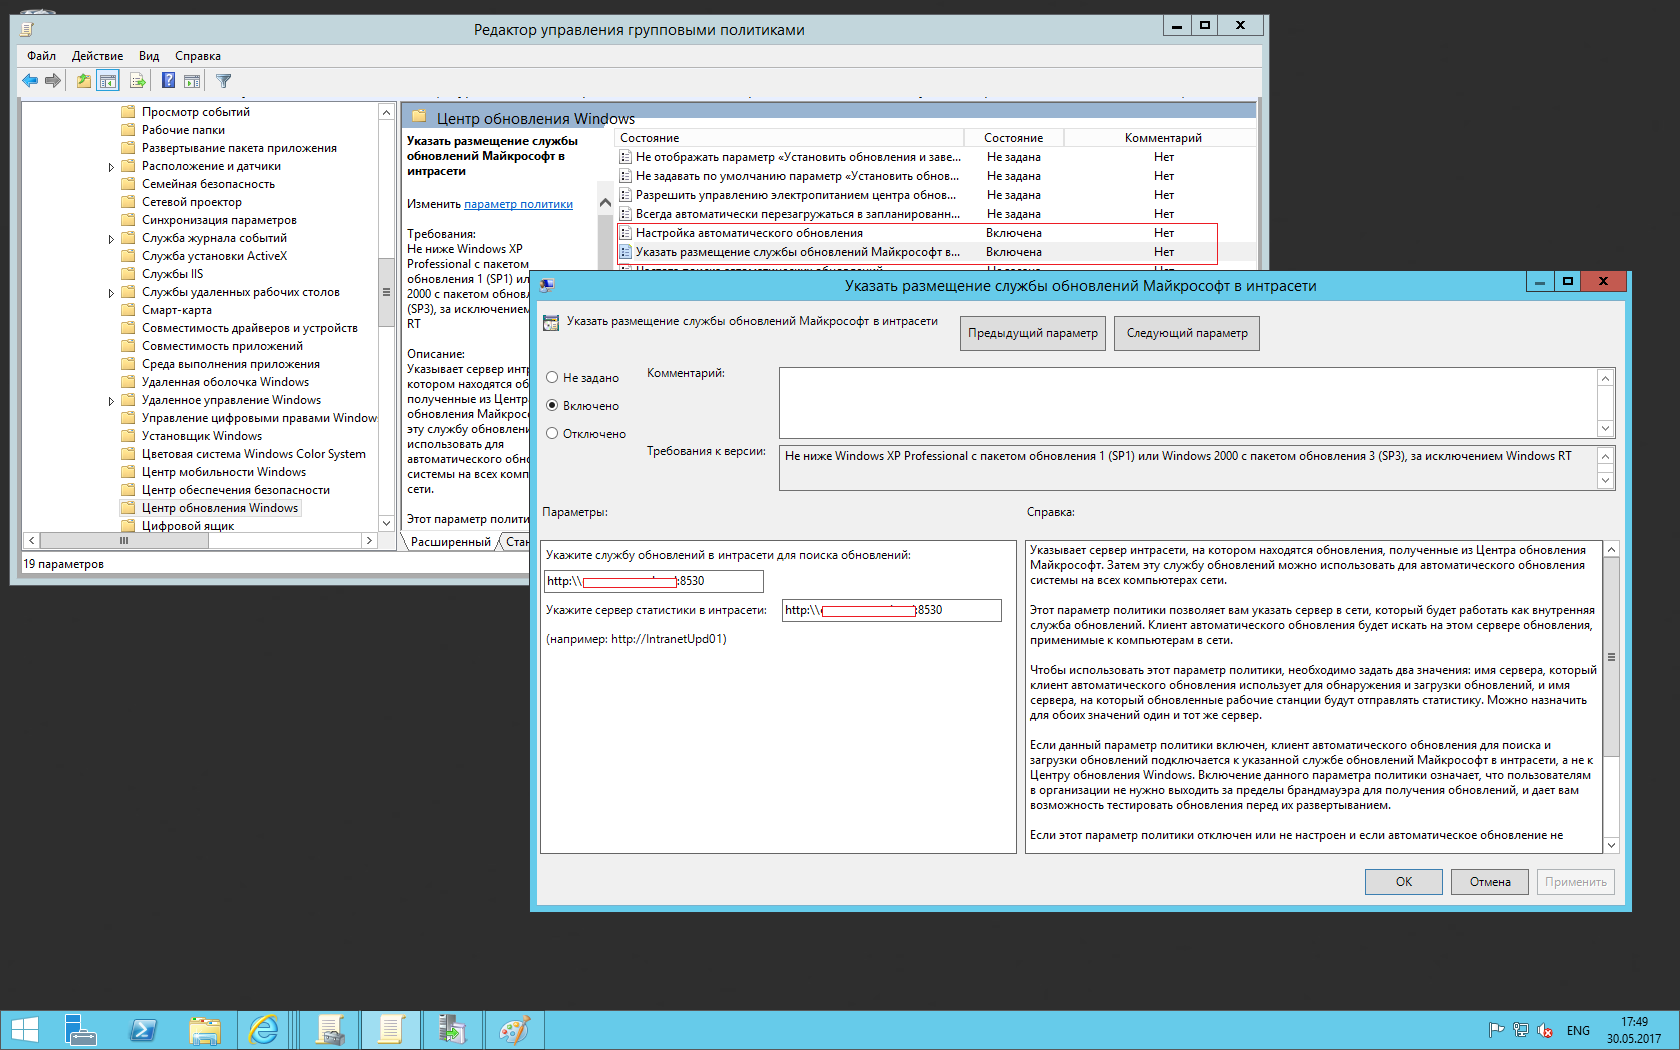Switch to the Расширенный tab

coord(451,542)
